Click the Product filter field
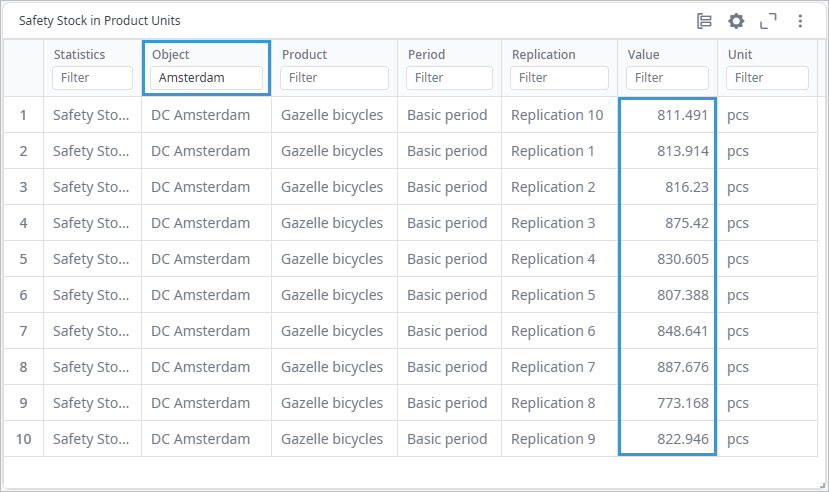This screenshot has height=492, width=829. pyautogui.click(x=334, y=78)
